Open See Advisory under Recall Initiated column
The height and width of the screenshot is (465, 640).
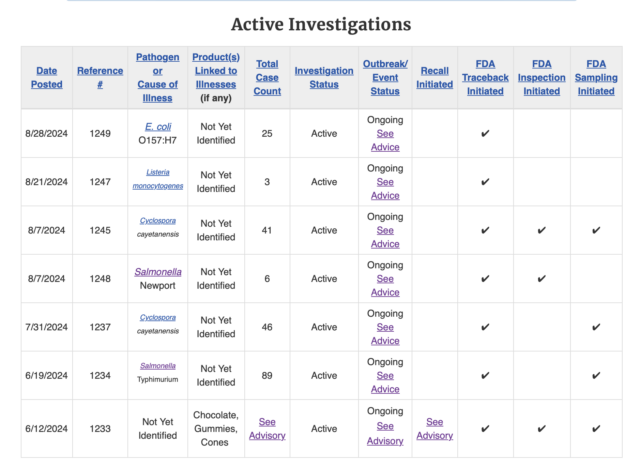pos(434,428)
